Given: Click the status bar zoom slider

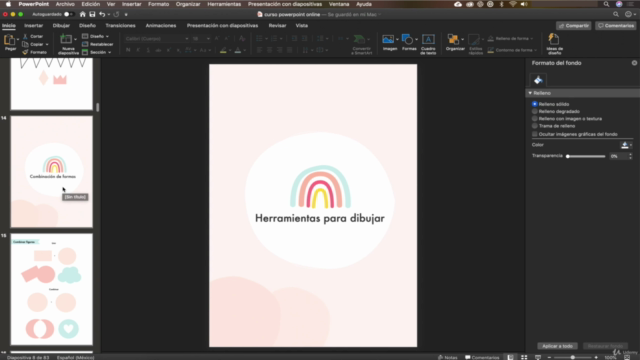Looking at the screenshot, I should tap(572, 357).
